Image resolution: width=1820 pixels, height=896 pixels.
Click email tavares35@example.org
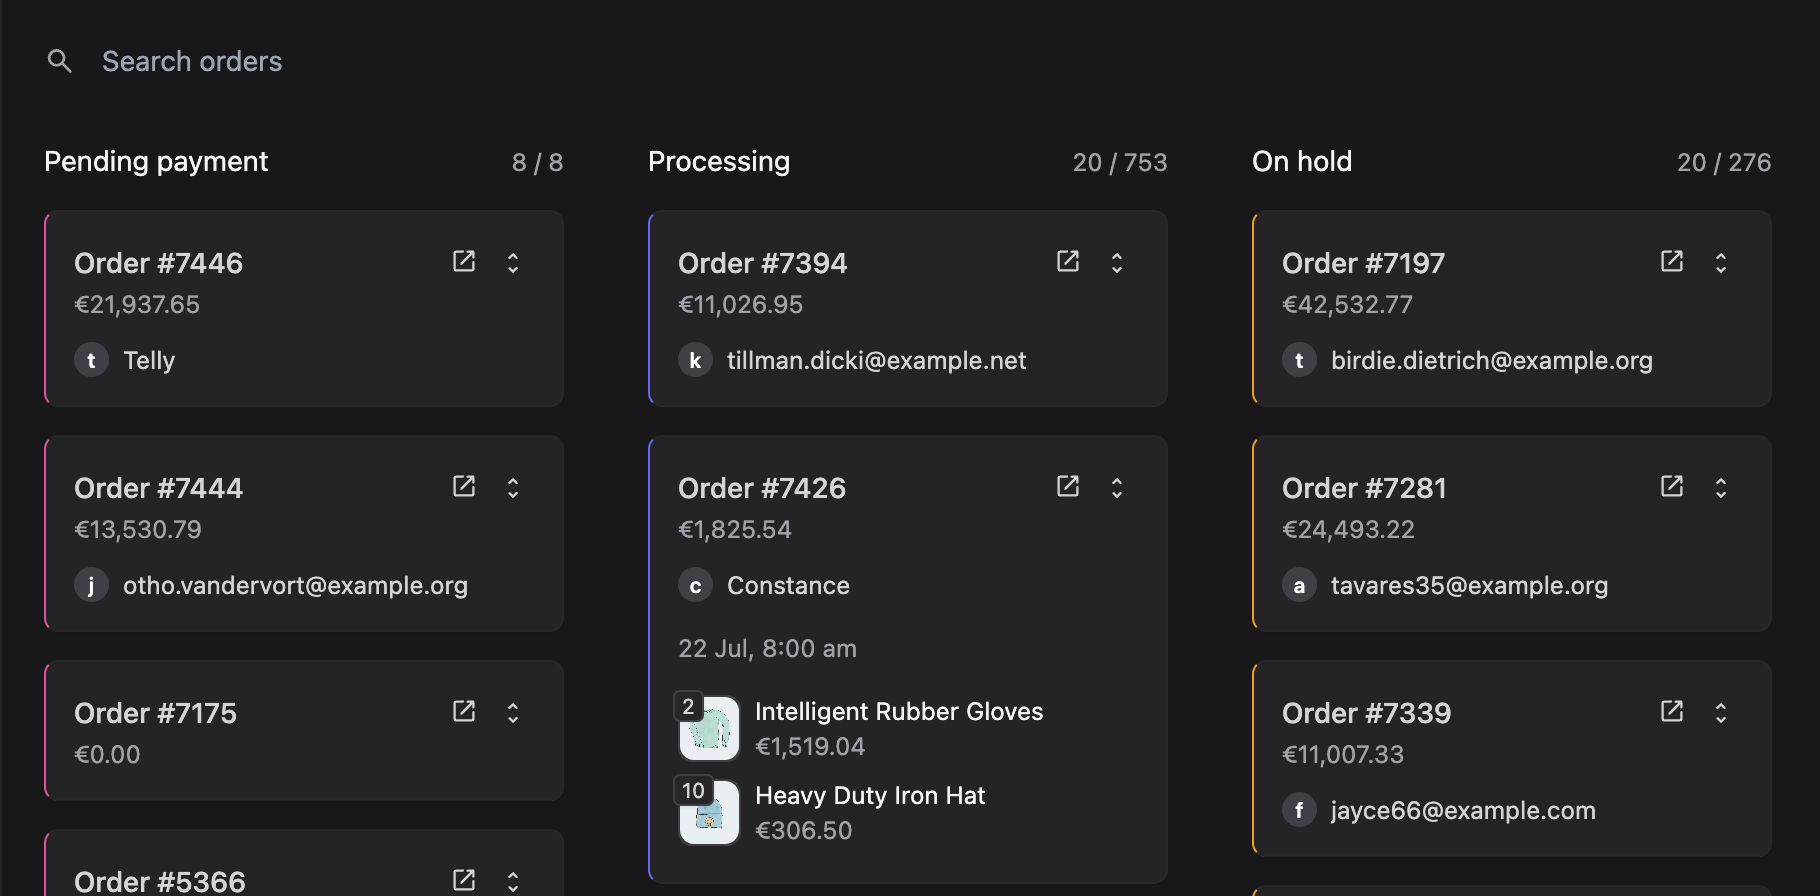(x=1469, y=586)
